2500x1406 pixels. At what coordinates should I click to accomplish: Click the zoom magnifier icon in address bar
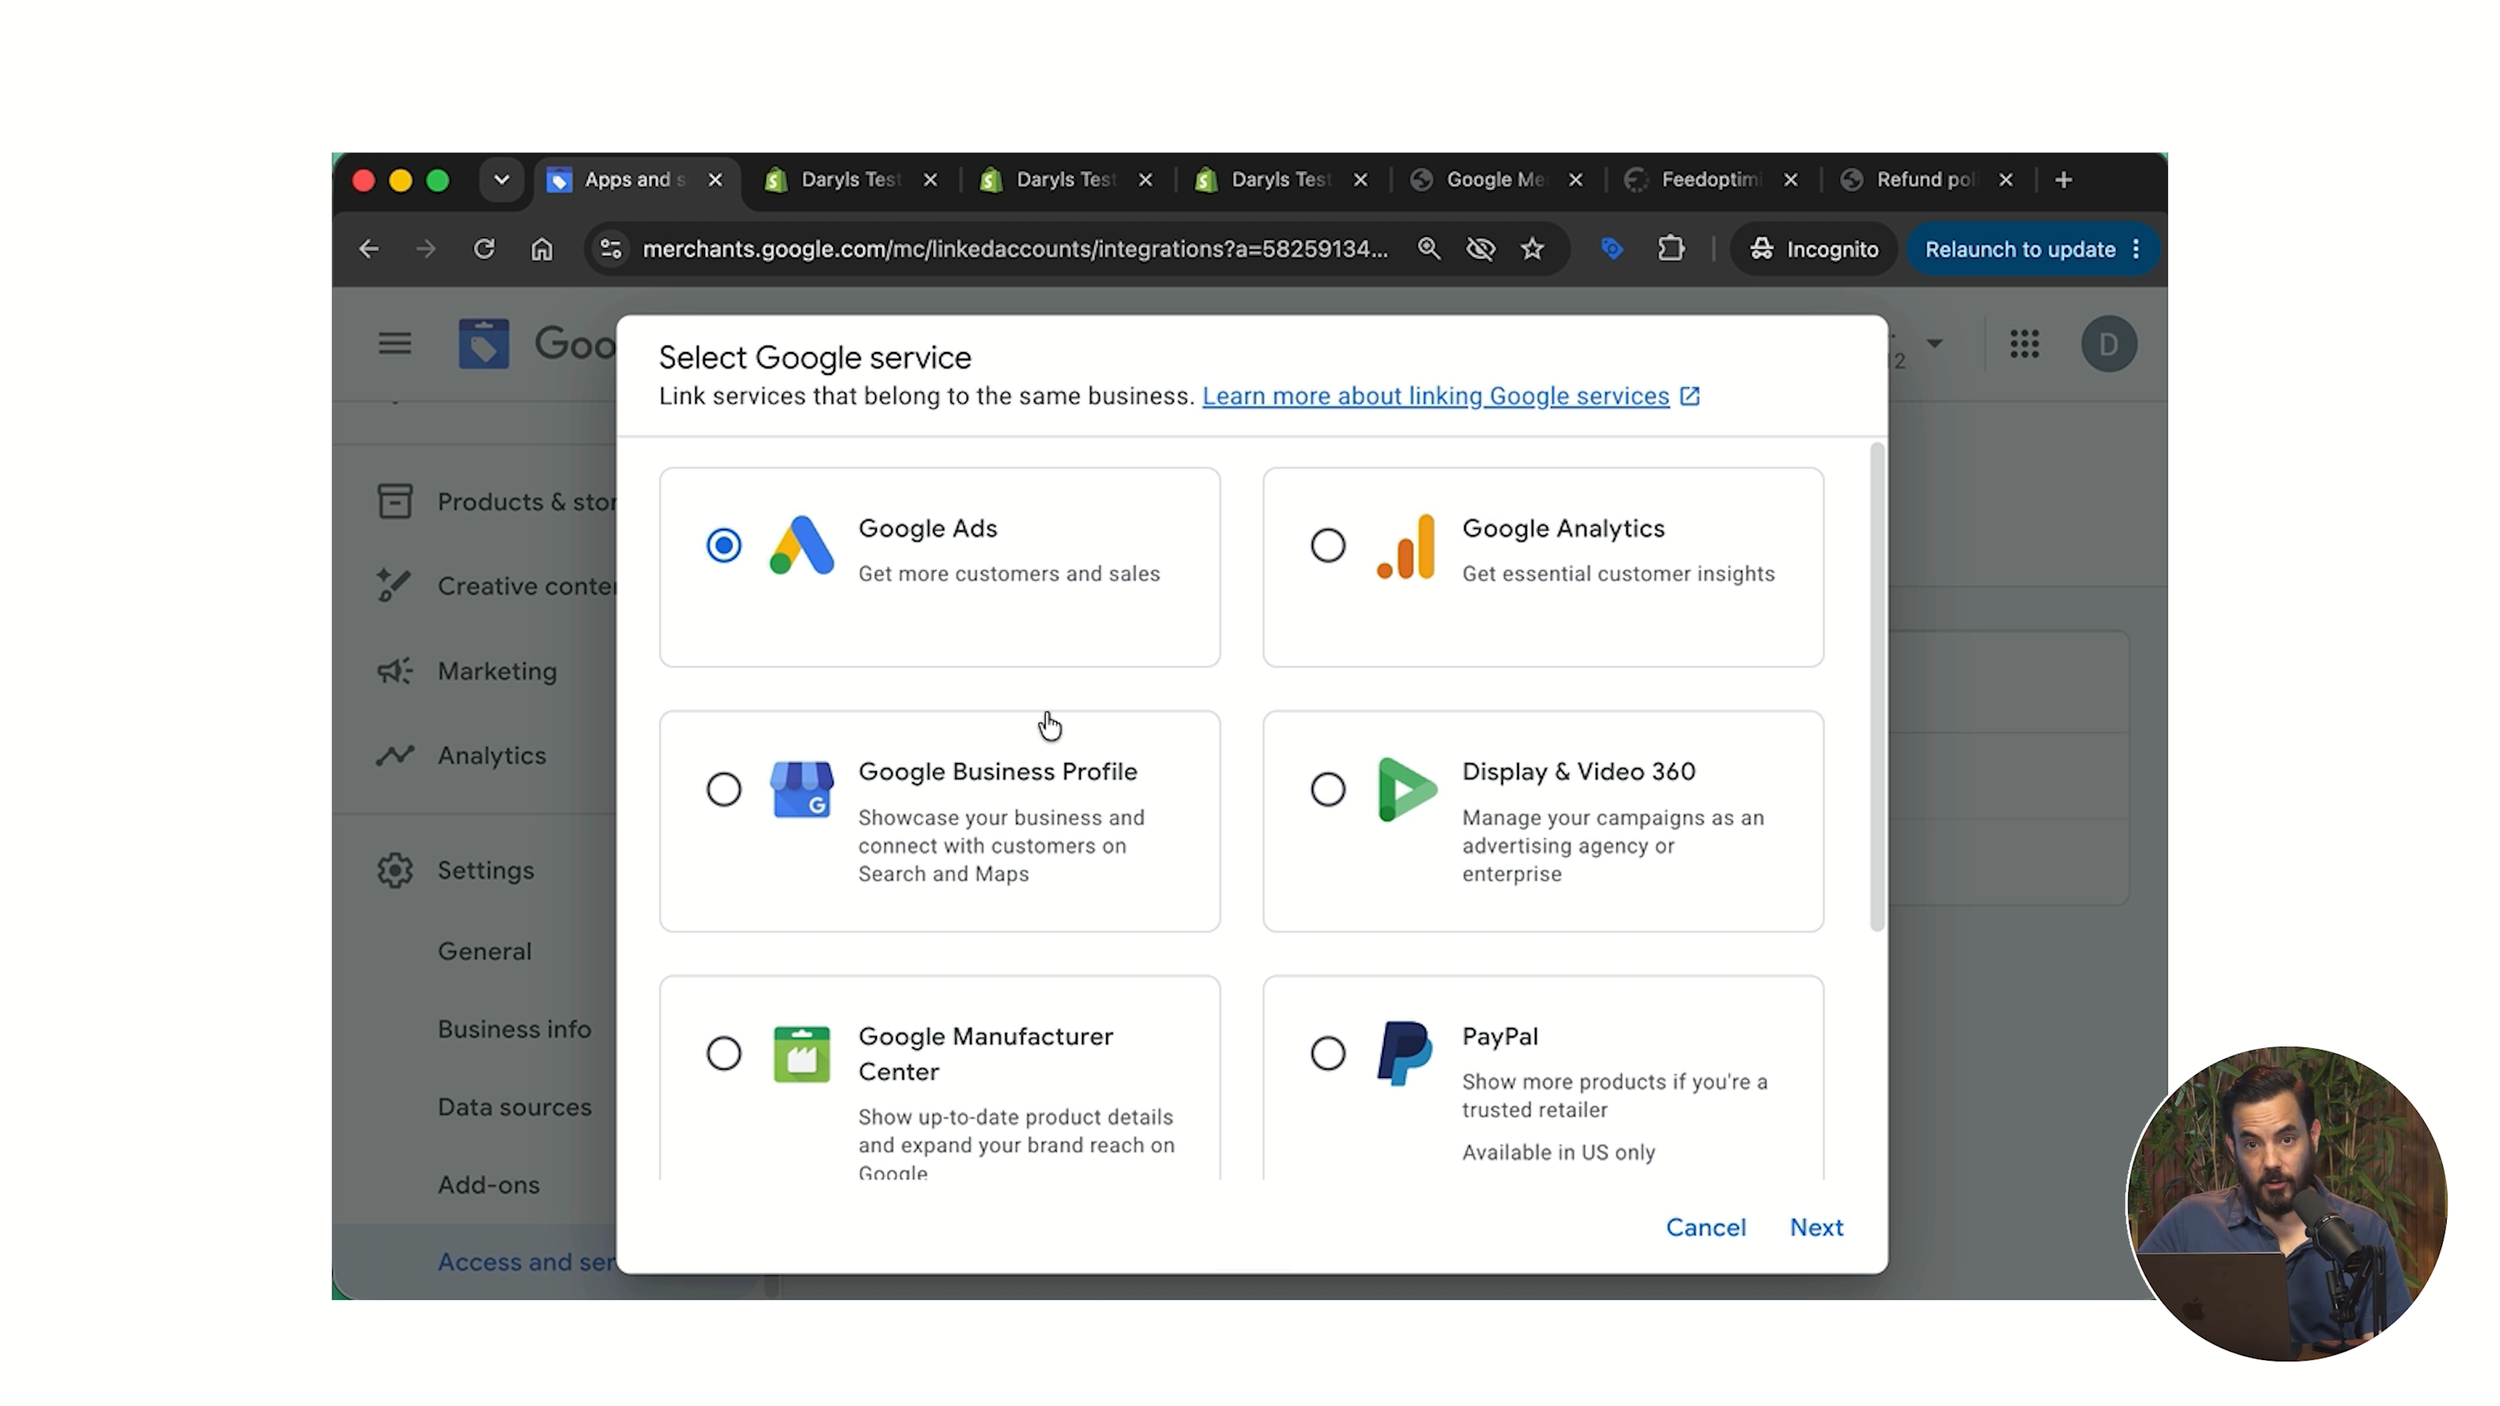pyautogui.click(x=1428, y=249)
